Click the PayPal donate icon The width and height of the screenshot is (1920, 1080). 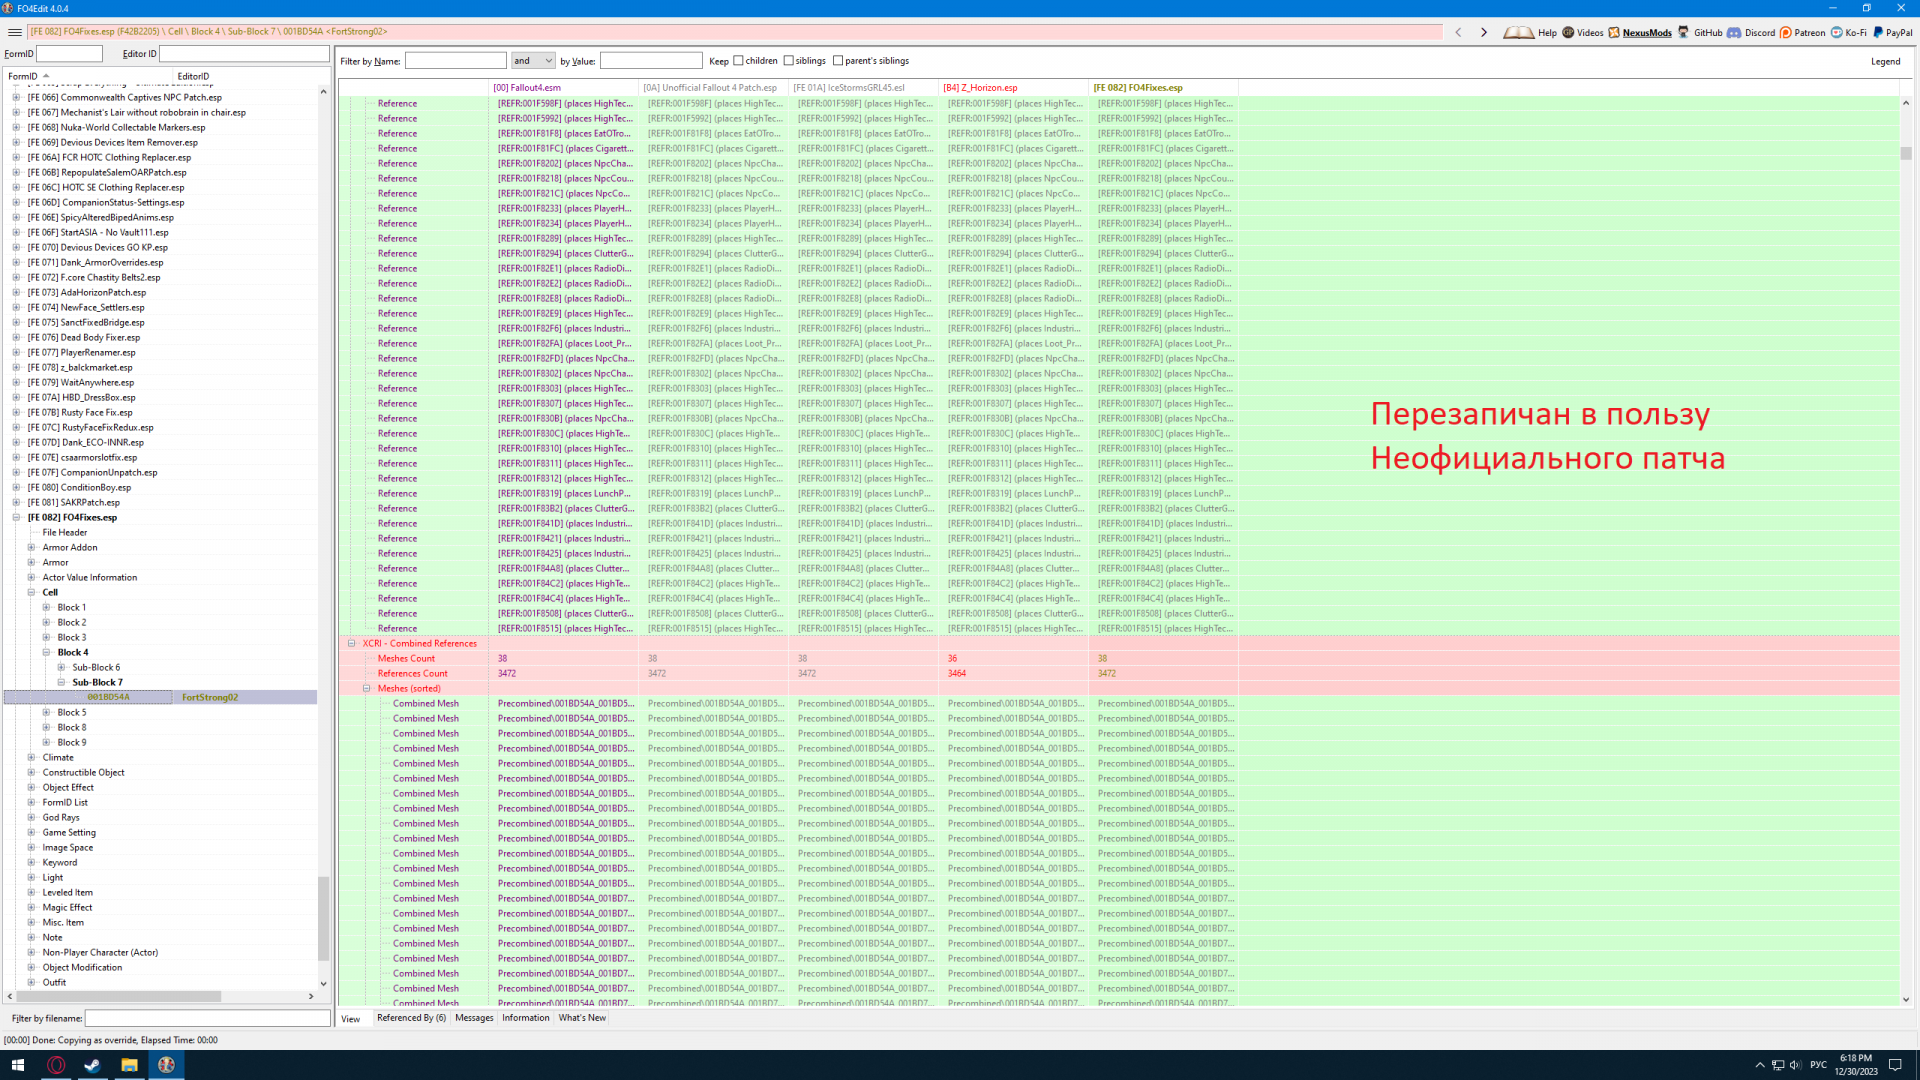[x=1878, y=33]
